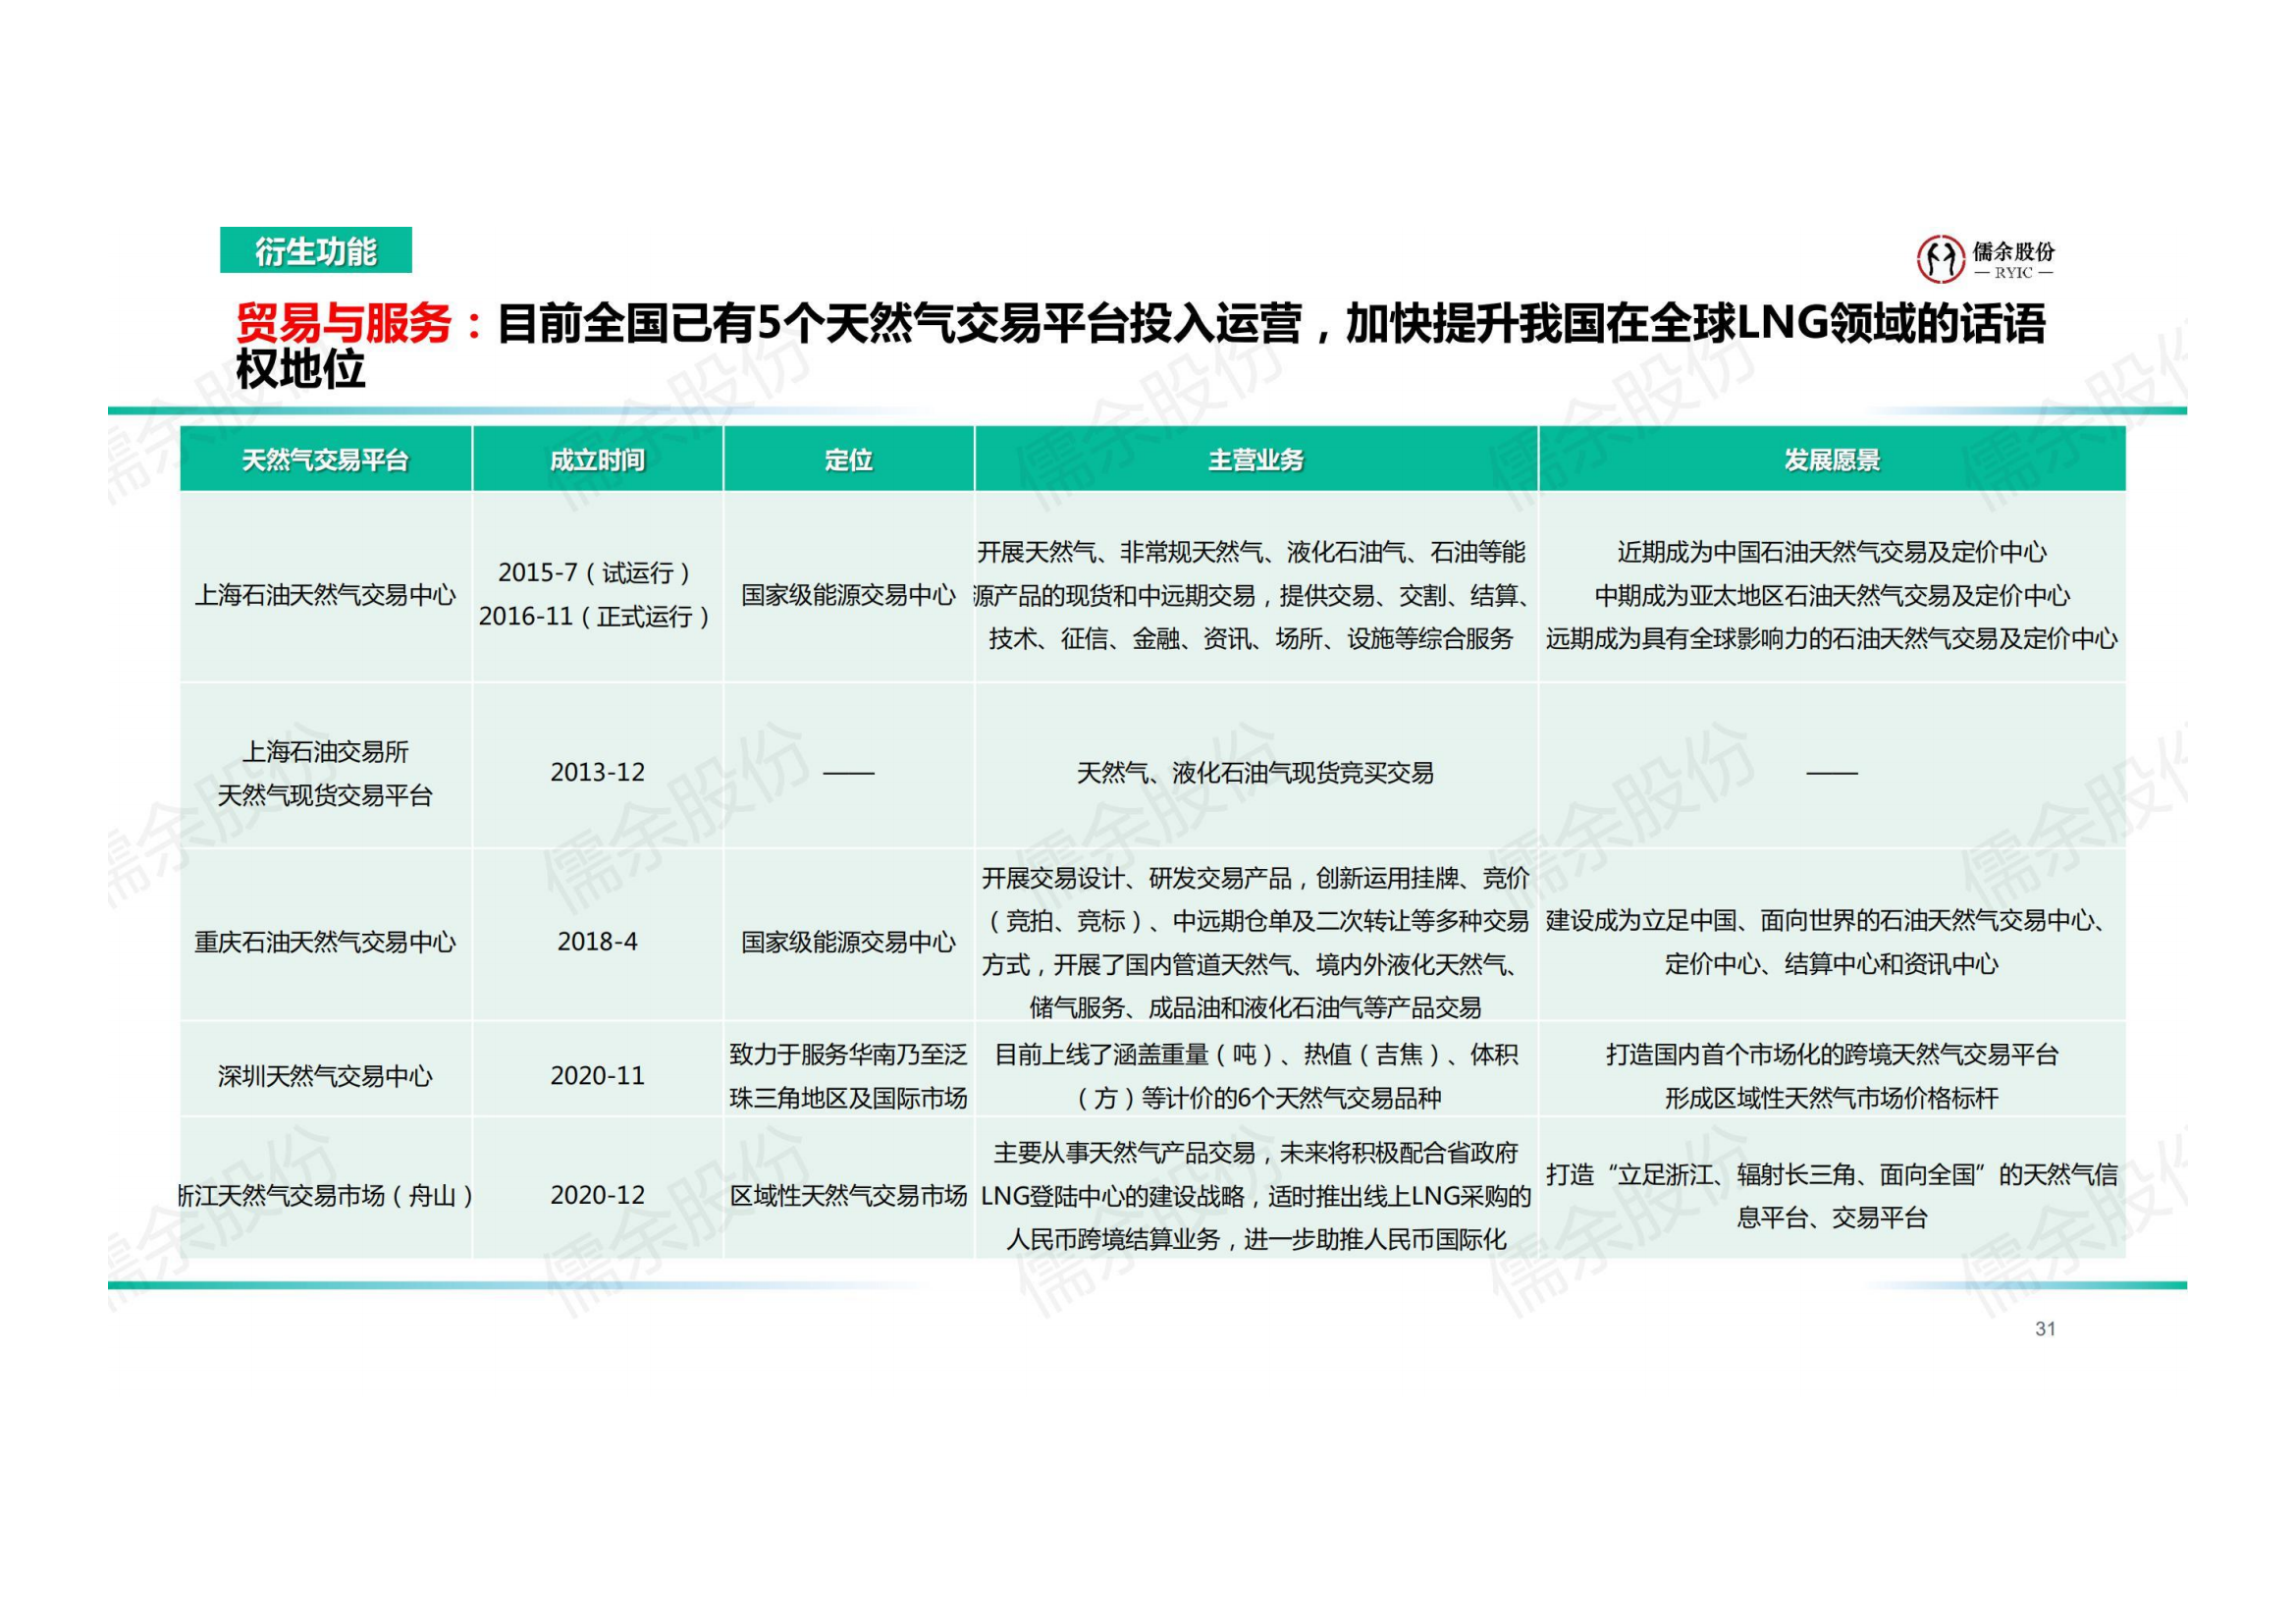Screen dimensions: 2296x1624
Task: Click the red 贸易与服务 title text
Action: click(x=343, y=323)
